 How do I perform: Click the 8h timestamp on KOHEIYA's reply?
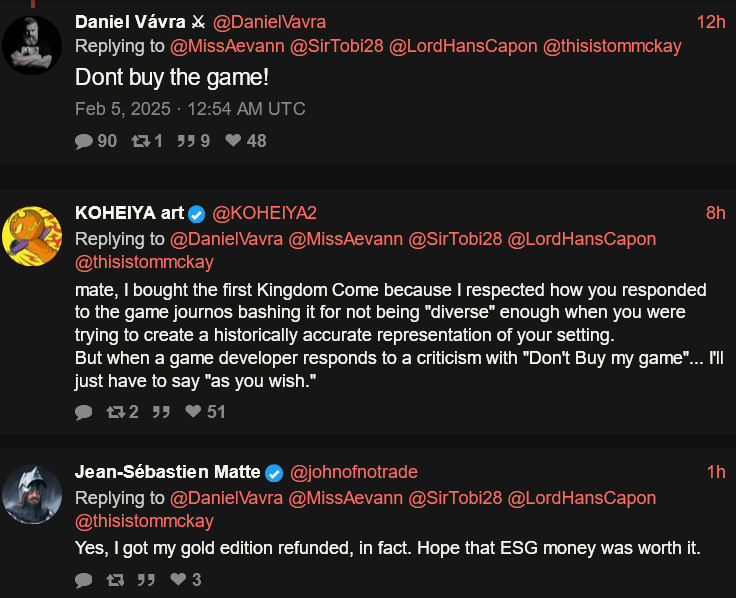click(x=715, y=213)
